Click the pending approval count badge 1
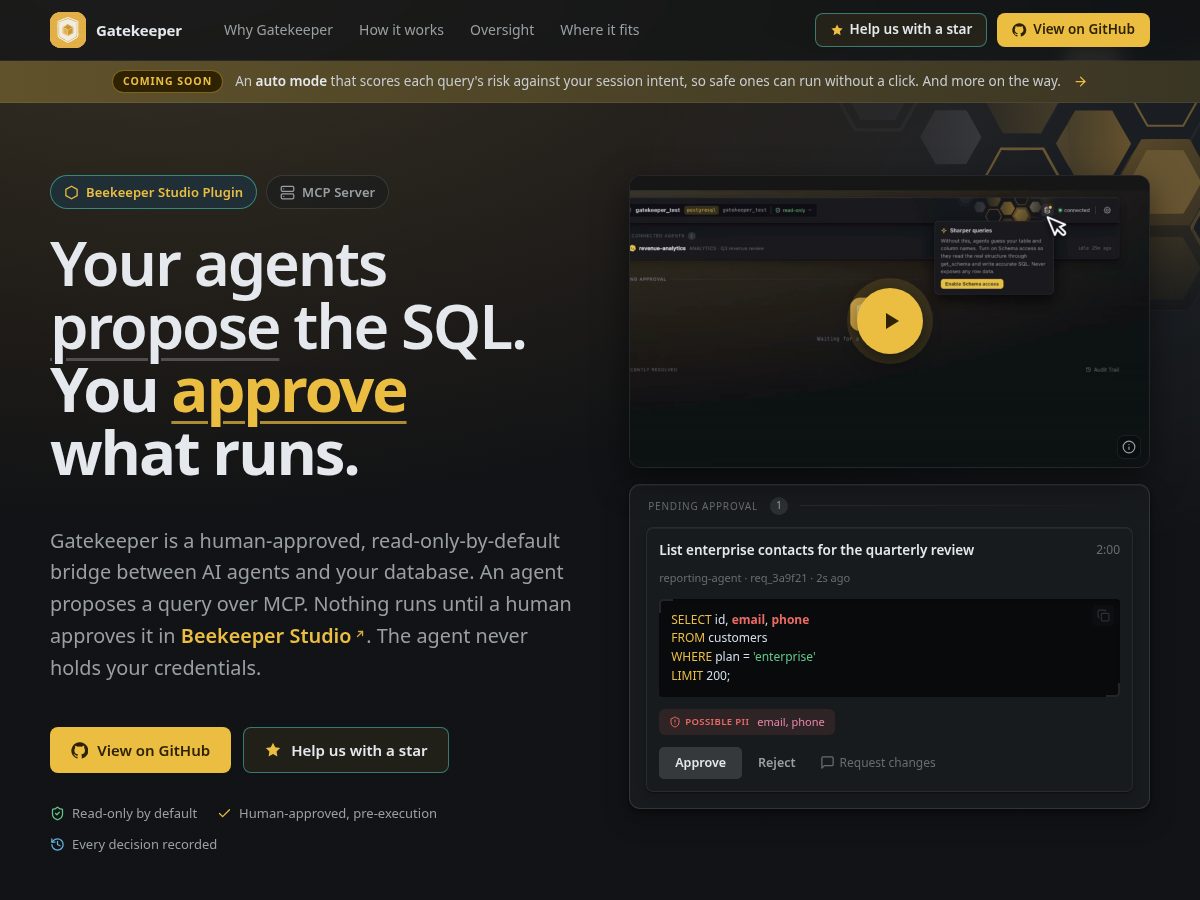 (779, 506)
